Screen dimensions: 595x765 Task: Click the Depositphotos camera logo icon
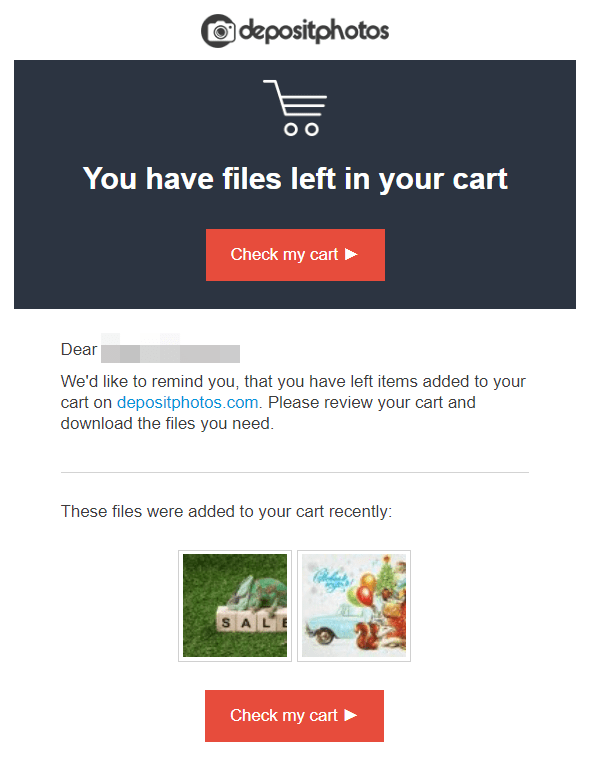pyautogui.click(x=218, y=31)
